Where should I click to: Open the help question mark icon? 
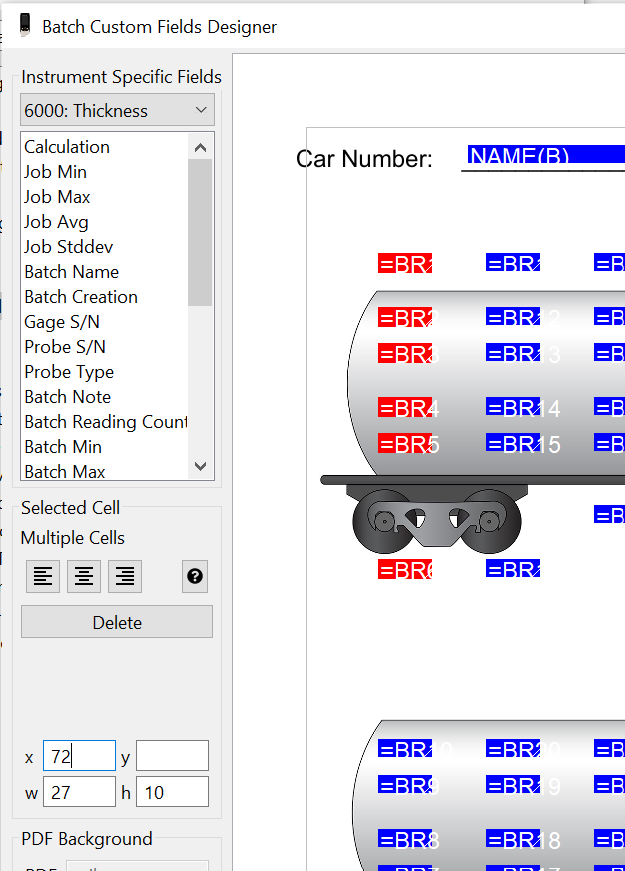(x=195, y=576)
